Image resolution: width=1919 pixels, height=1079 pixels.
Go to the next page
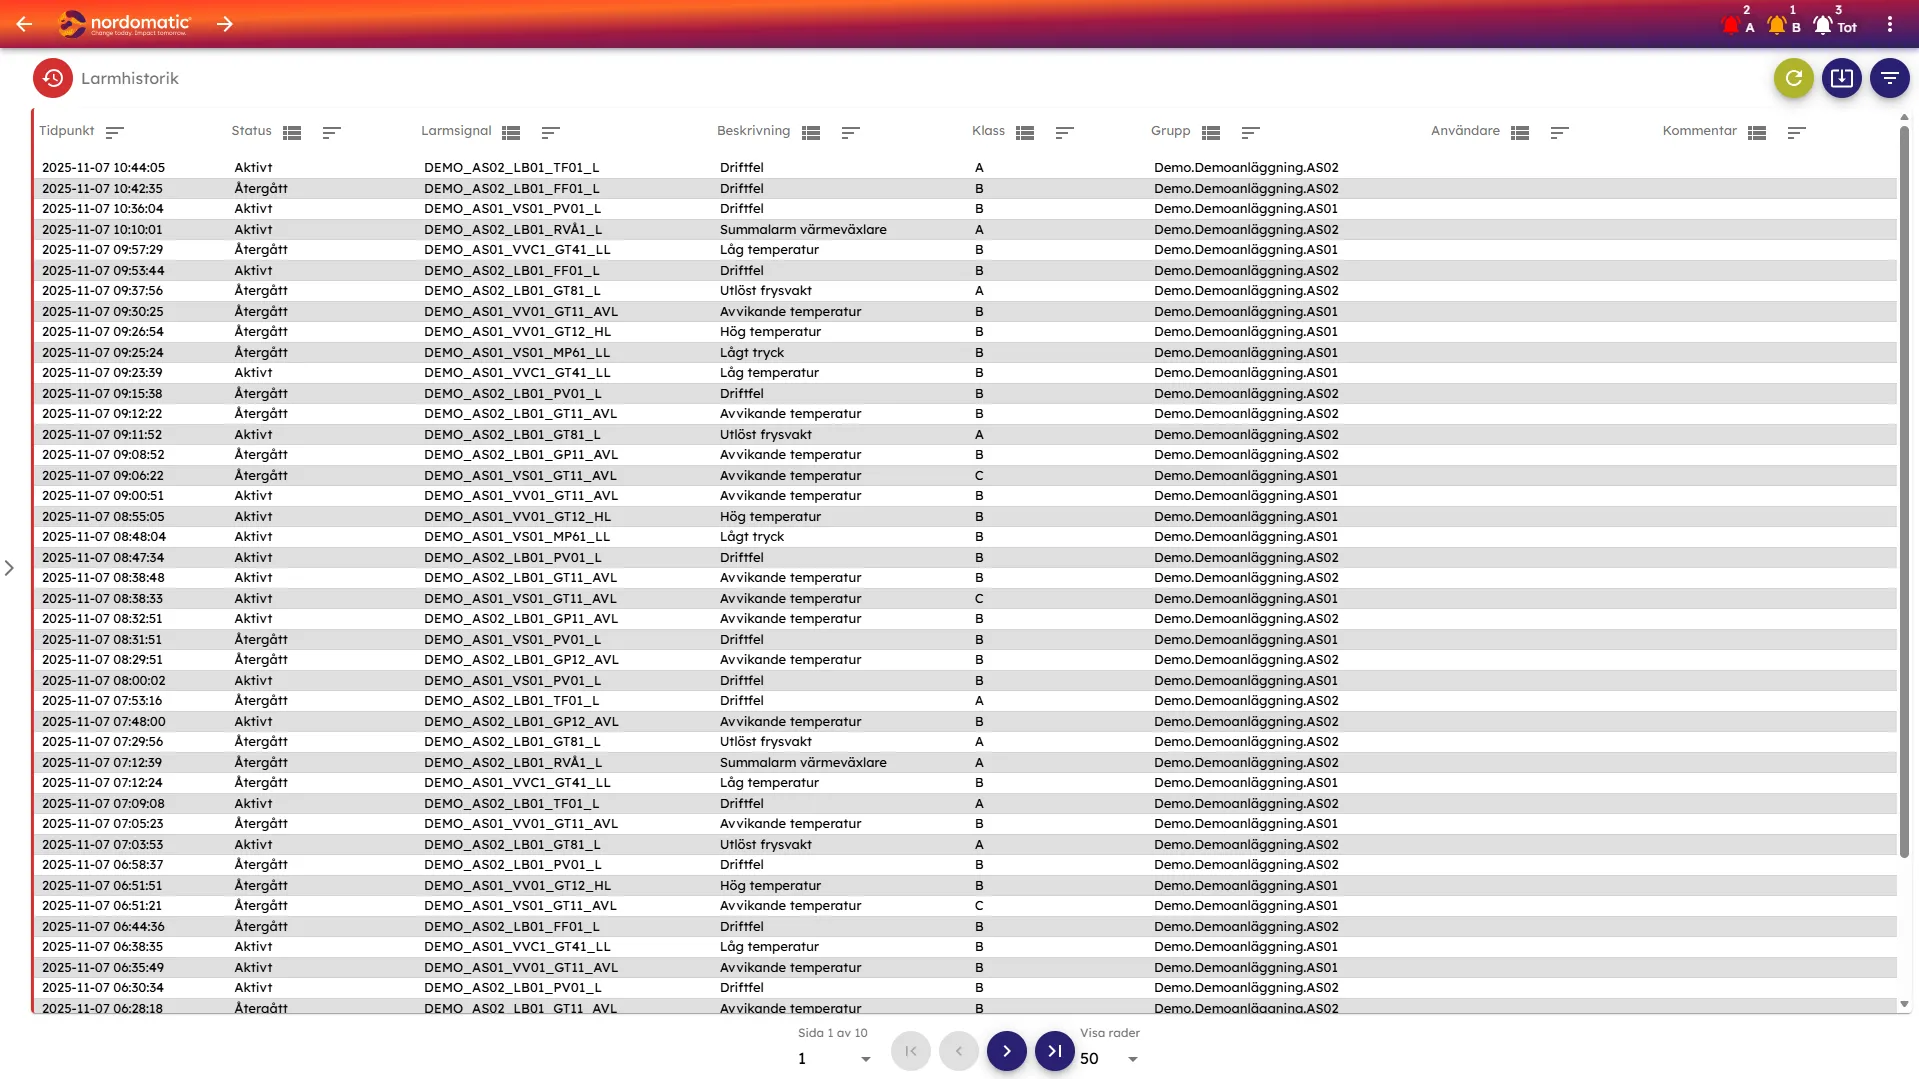[x=1006, y=1051]
